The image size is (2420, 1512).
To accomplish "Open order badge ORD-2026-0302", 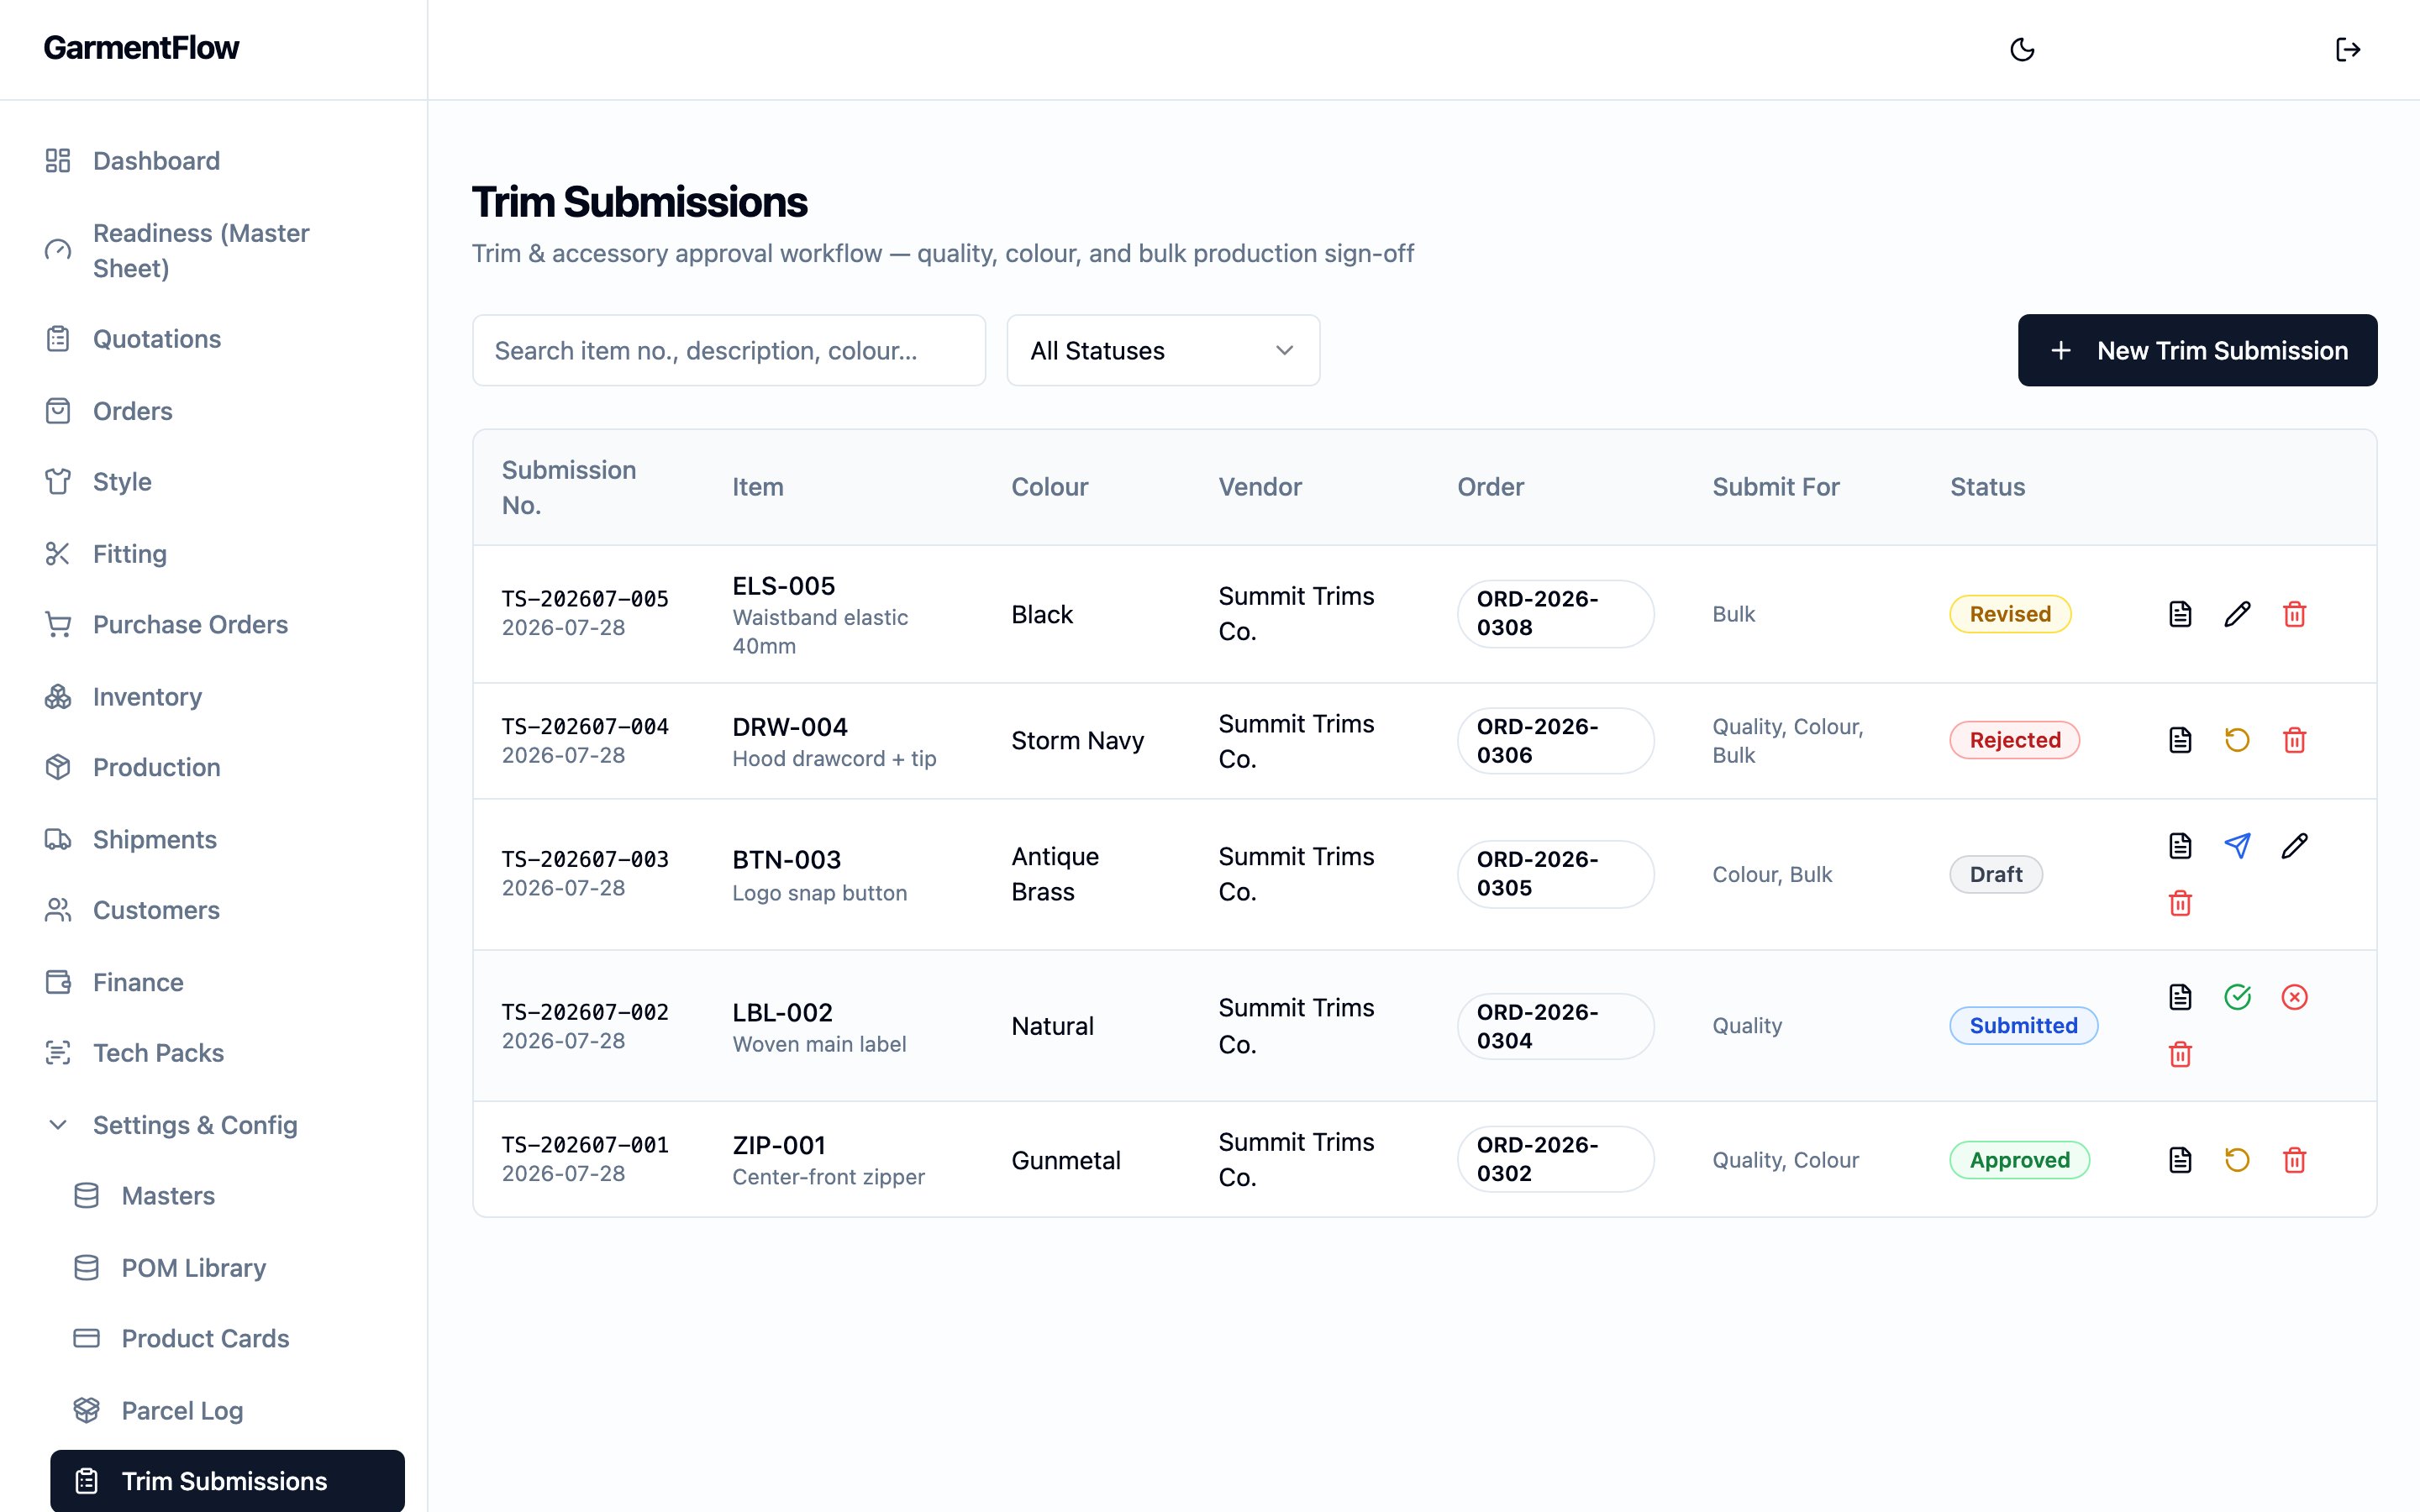I will [x=1555, y=1160].
